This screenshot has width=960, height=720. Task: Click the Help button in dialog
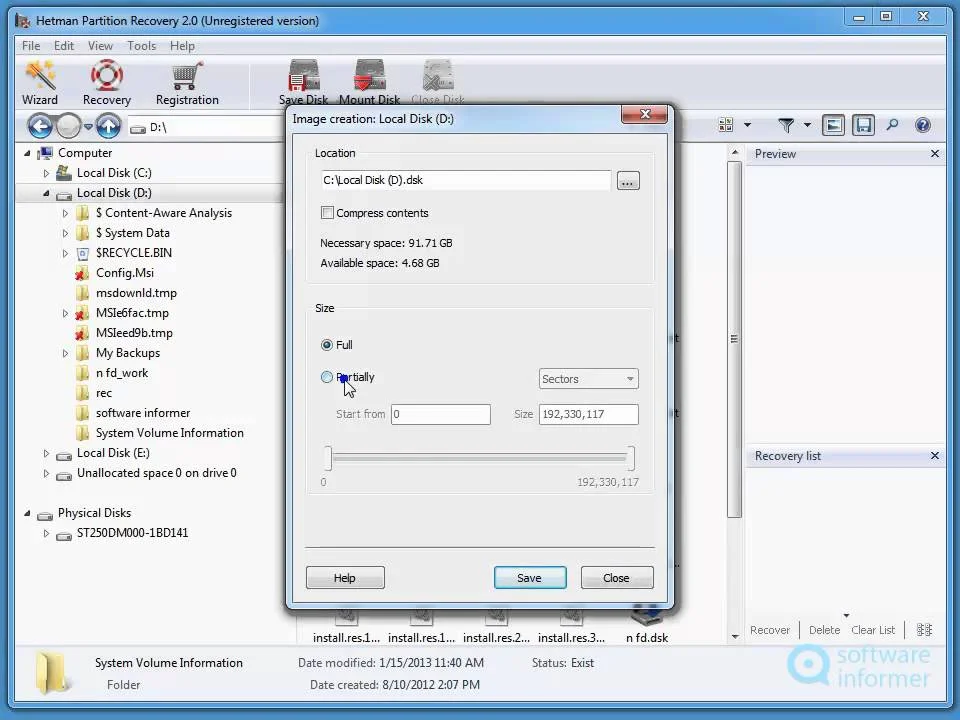(345, 578)
